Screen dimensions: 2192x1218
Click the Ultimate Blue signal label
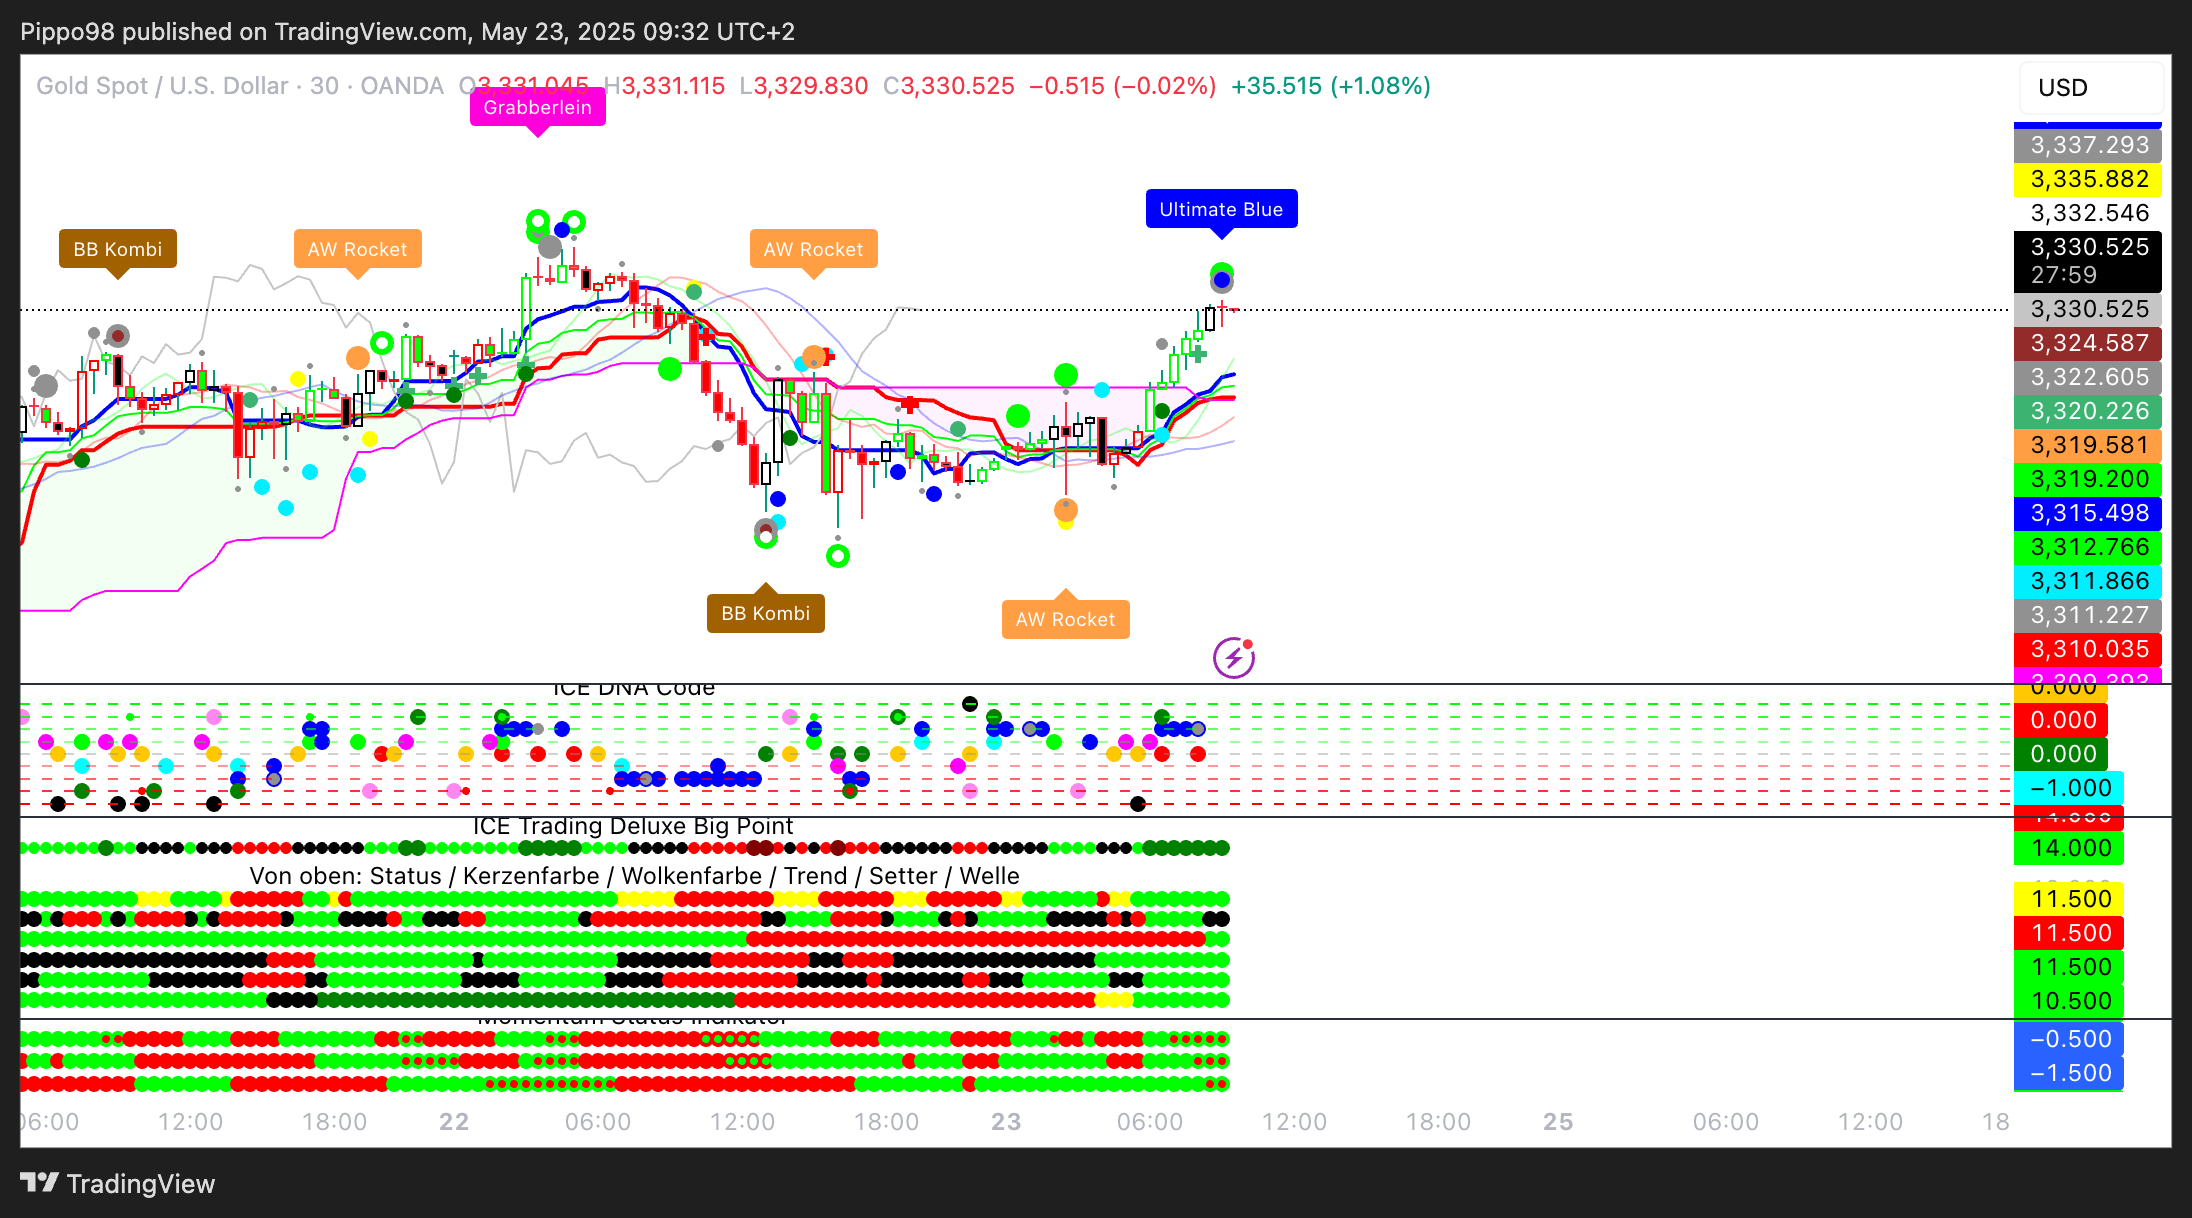pyautogui.click(x=1220, y=210)
